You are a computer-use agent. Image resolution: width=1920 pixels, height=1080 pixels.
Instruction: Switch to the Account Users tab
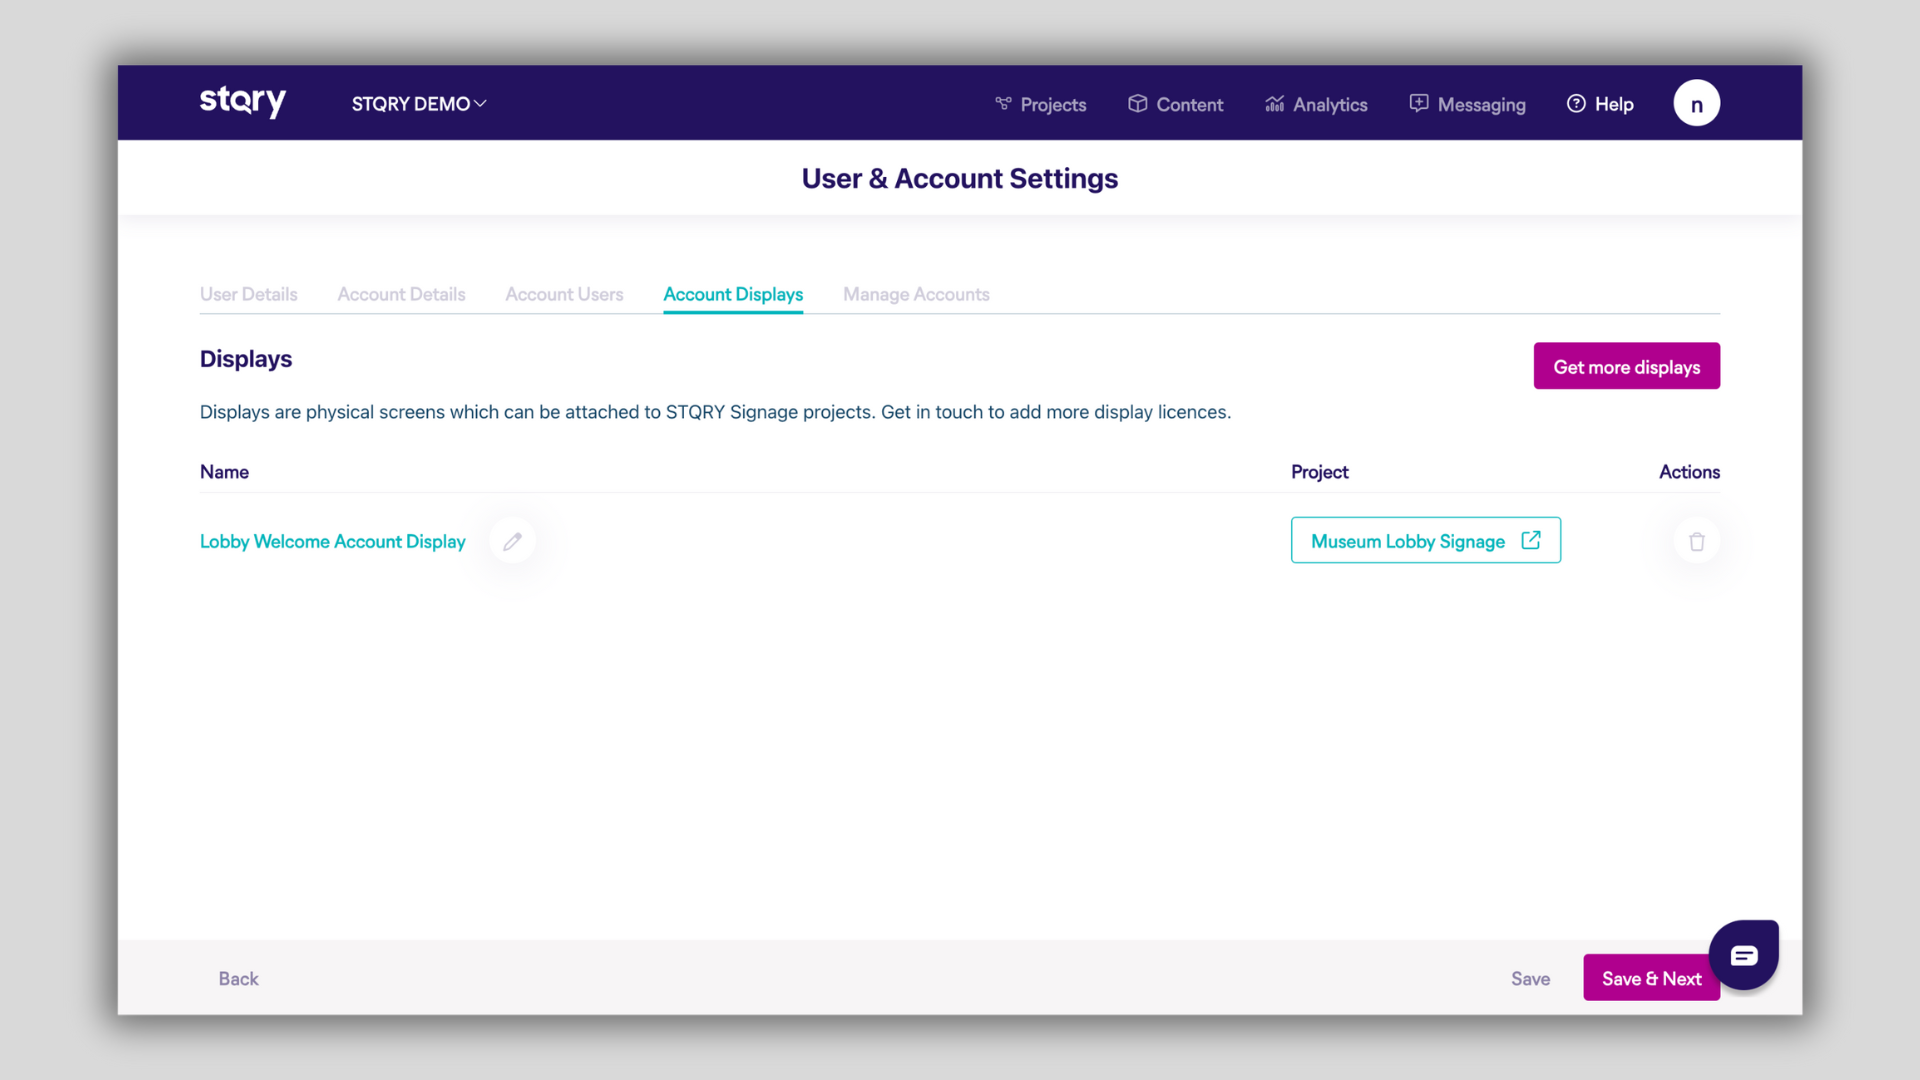coord(564,294)
